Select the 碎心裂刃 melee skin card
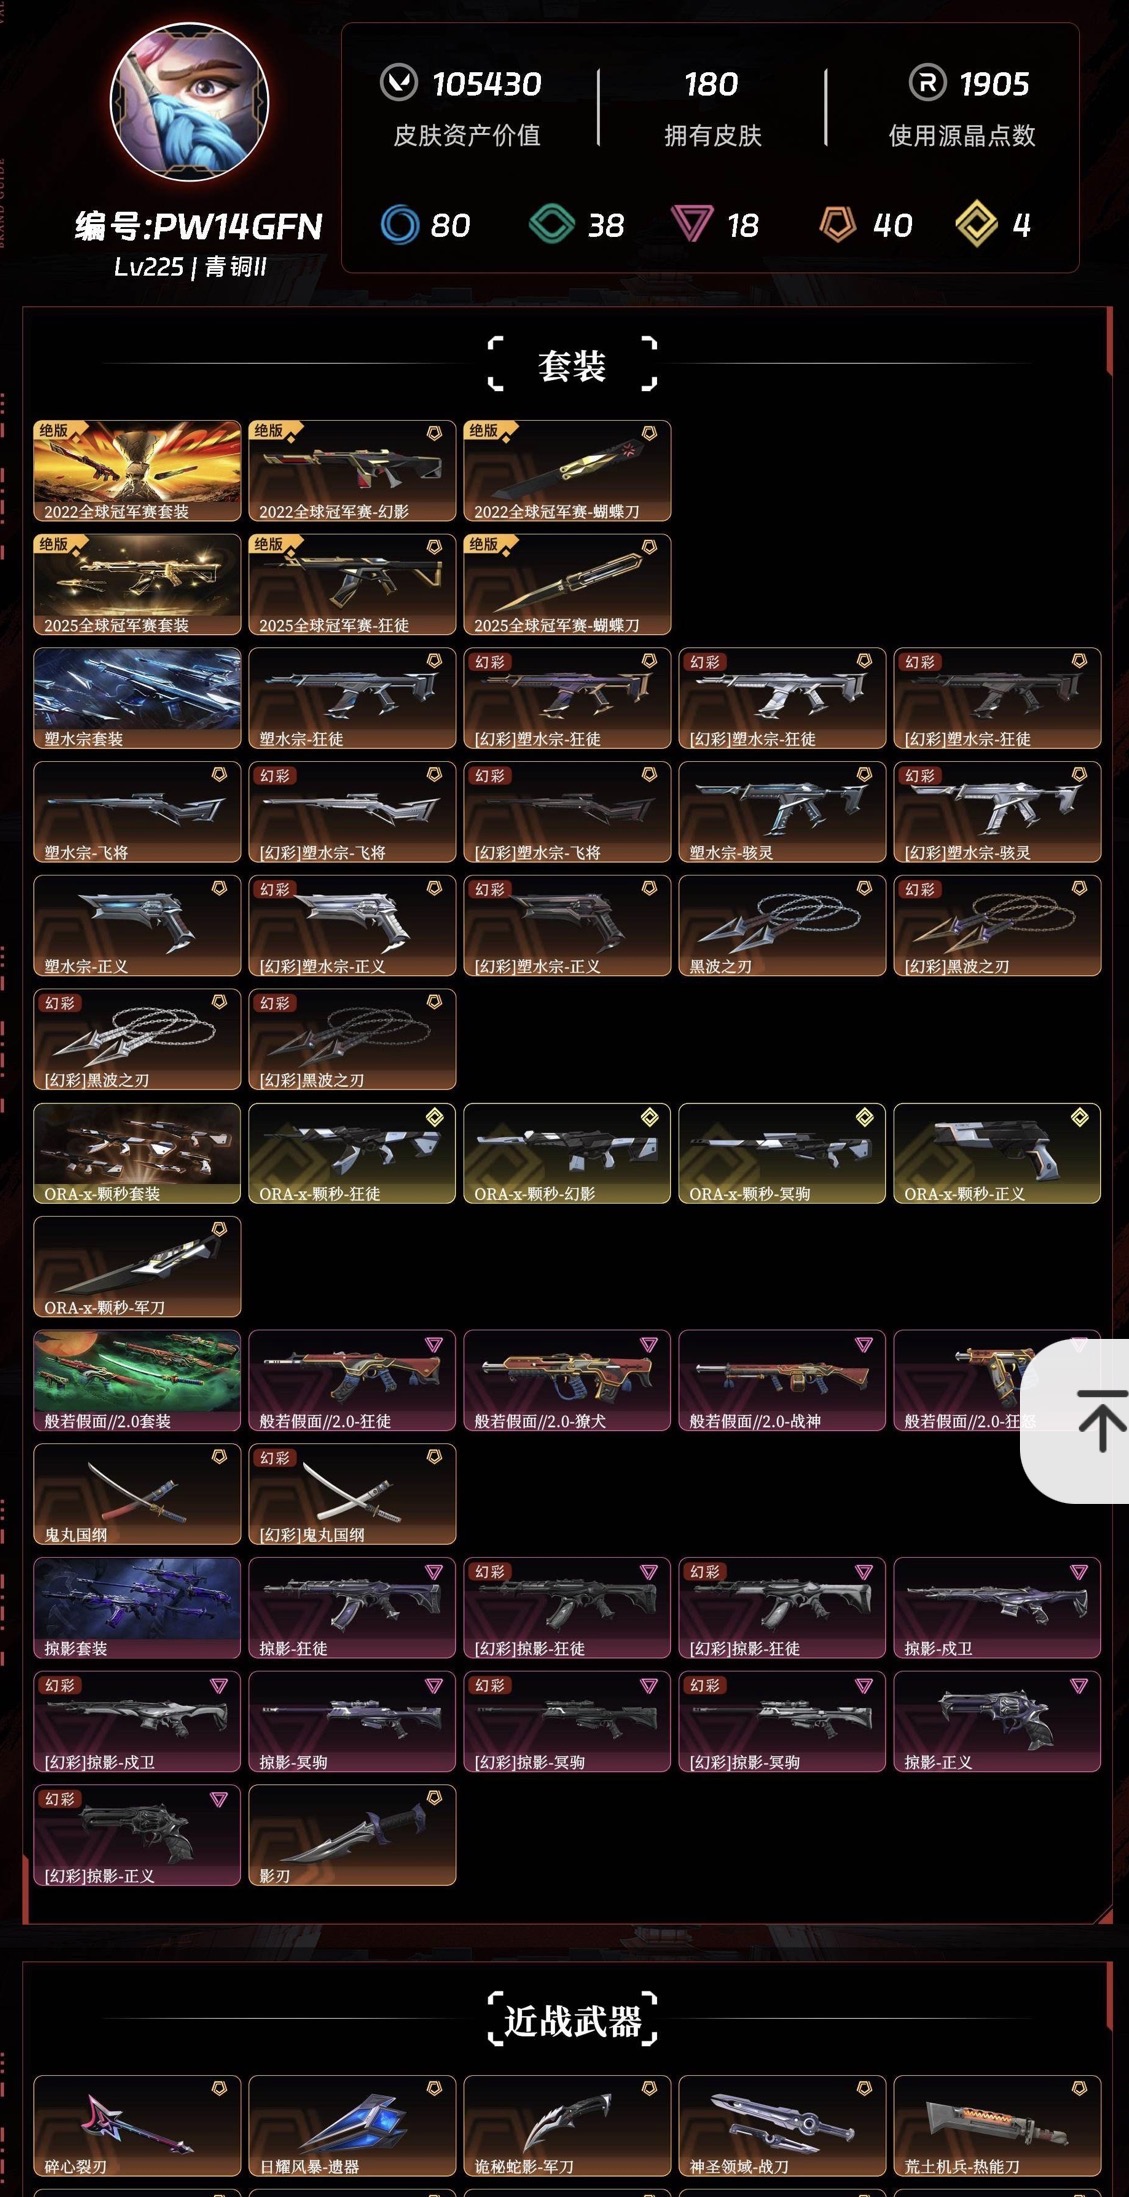Viewport: 1129px width, 2197px height. click(x=137, y=2126)
